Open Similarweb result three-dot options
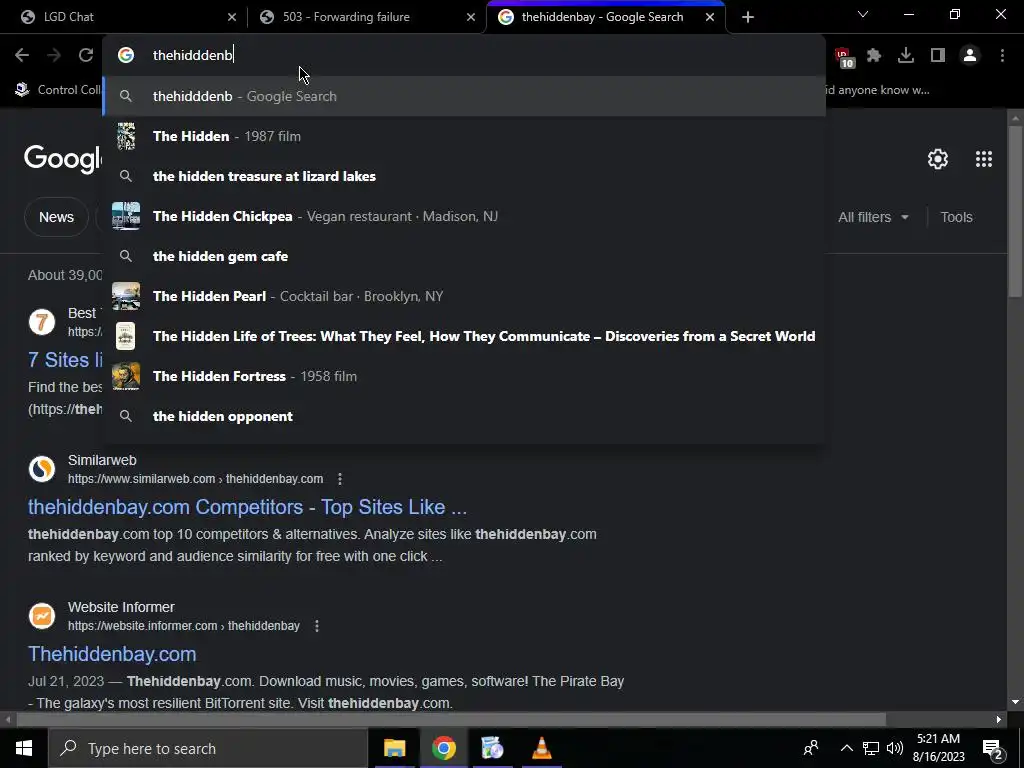The width and height of the screenshot is (1024, 768). 340,479
